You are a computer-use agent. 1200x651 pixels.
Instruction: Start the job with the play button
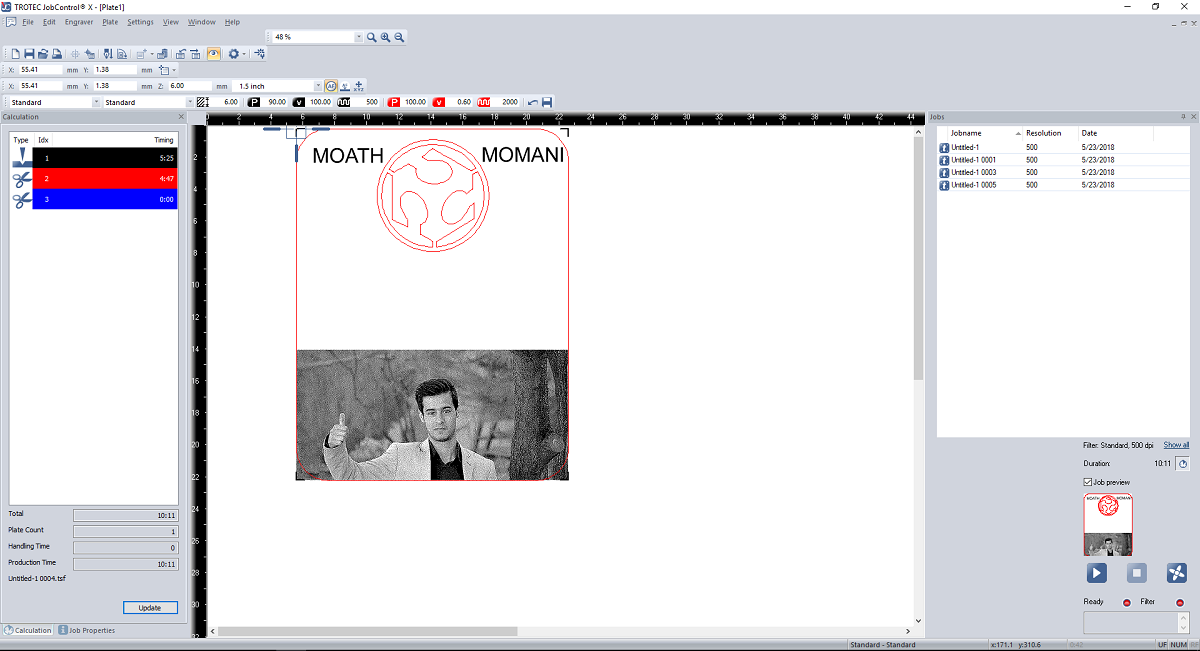[x=1097, y=573]
